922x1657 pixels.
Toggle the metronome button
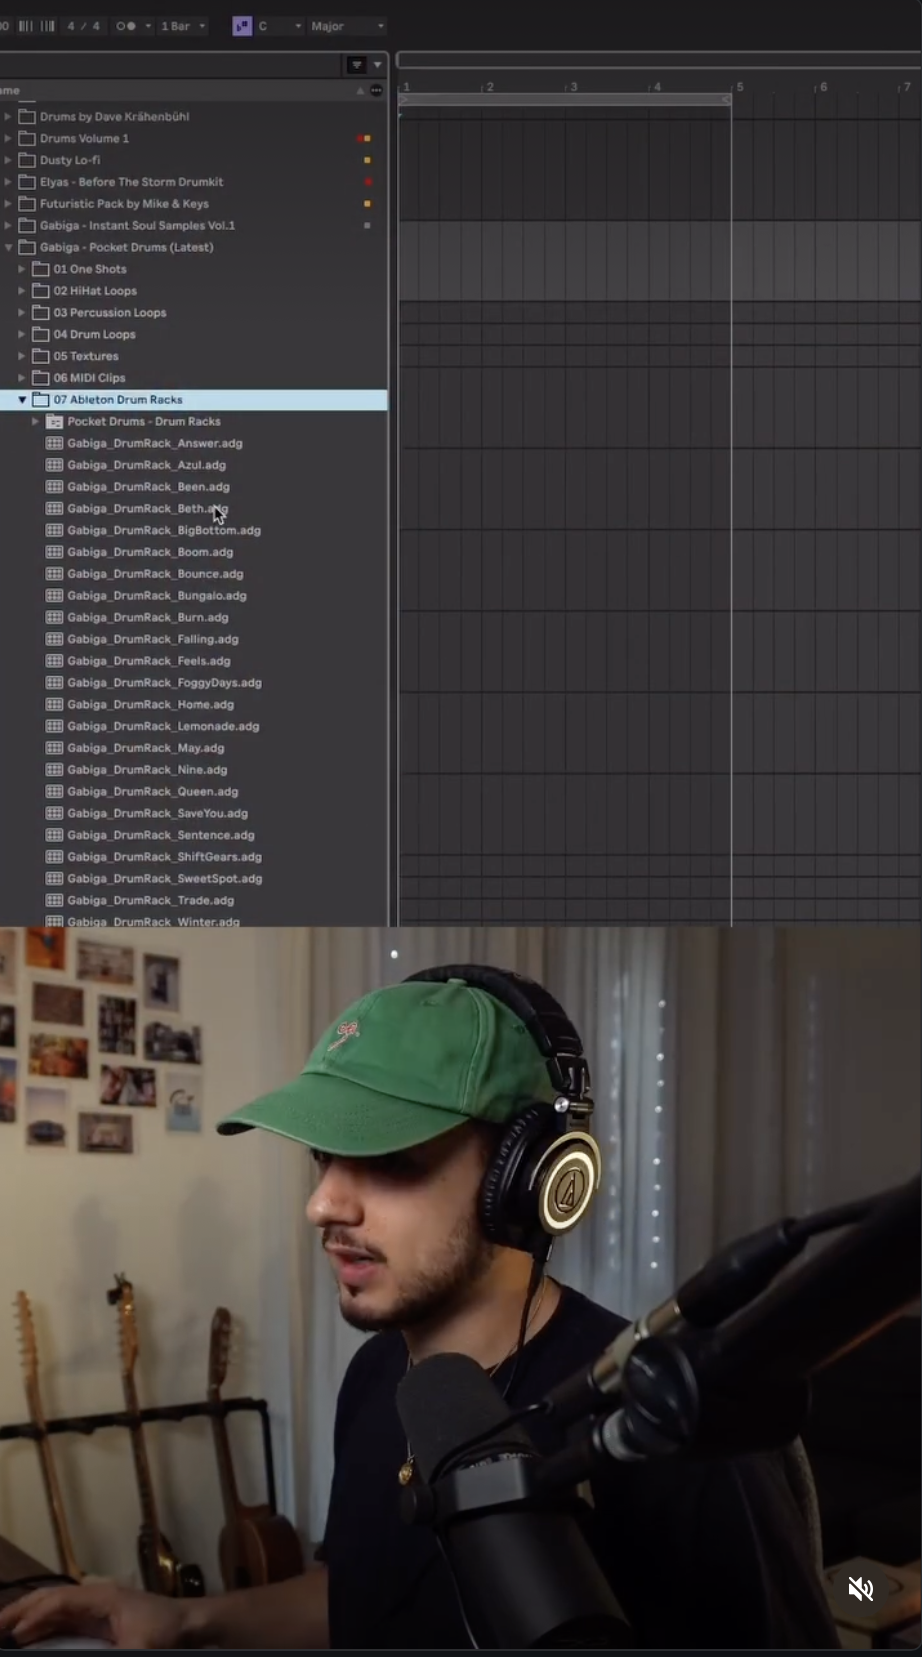[126, 26]
